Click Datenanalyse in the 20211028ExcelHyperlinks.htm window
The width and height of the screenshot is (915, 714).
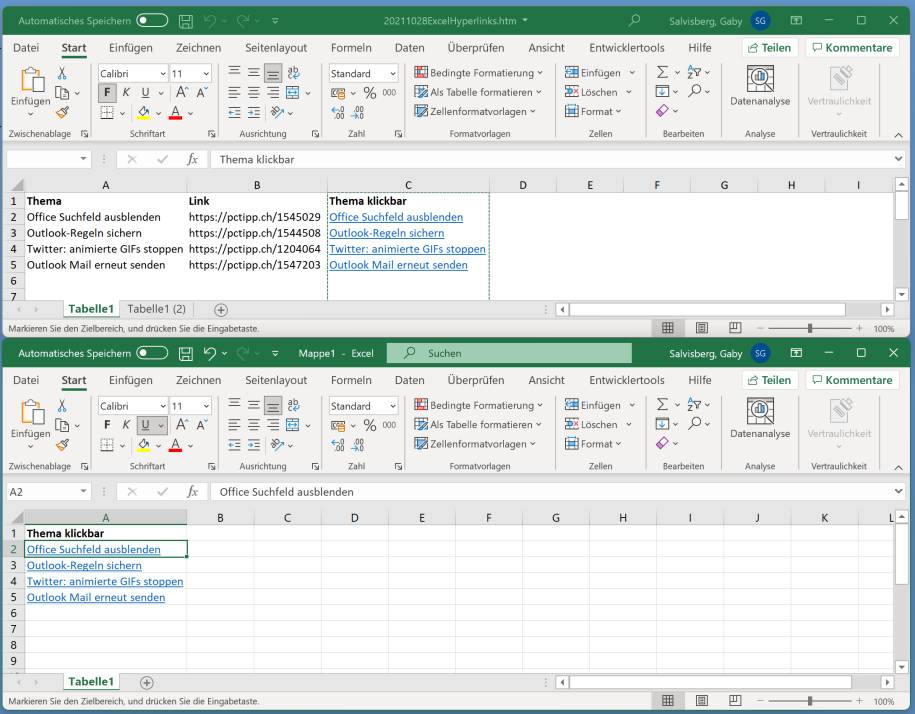[x=760, y=86]
